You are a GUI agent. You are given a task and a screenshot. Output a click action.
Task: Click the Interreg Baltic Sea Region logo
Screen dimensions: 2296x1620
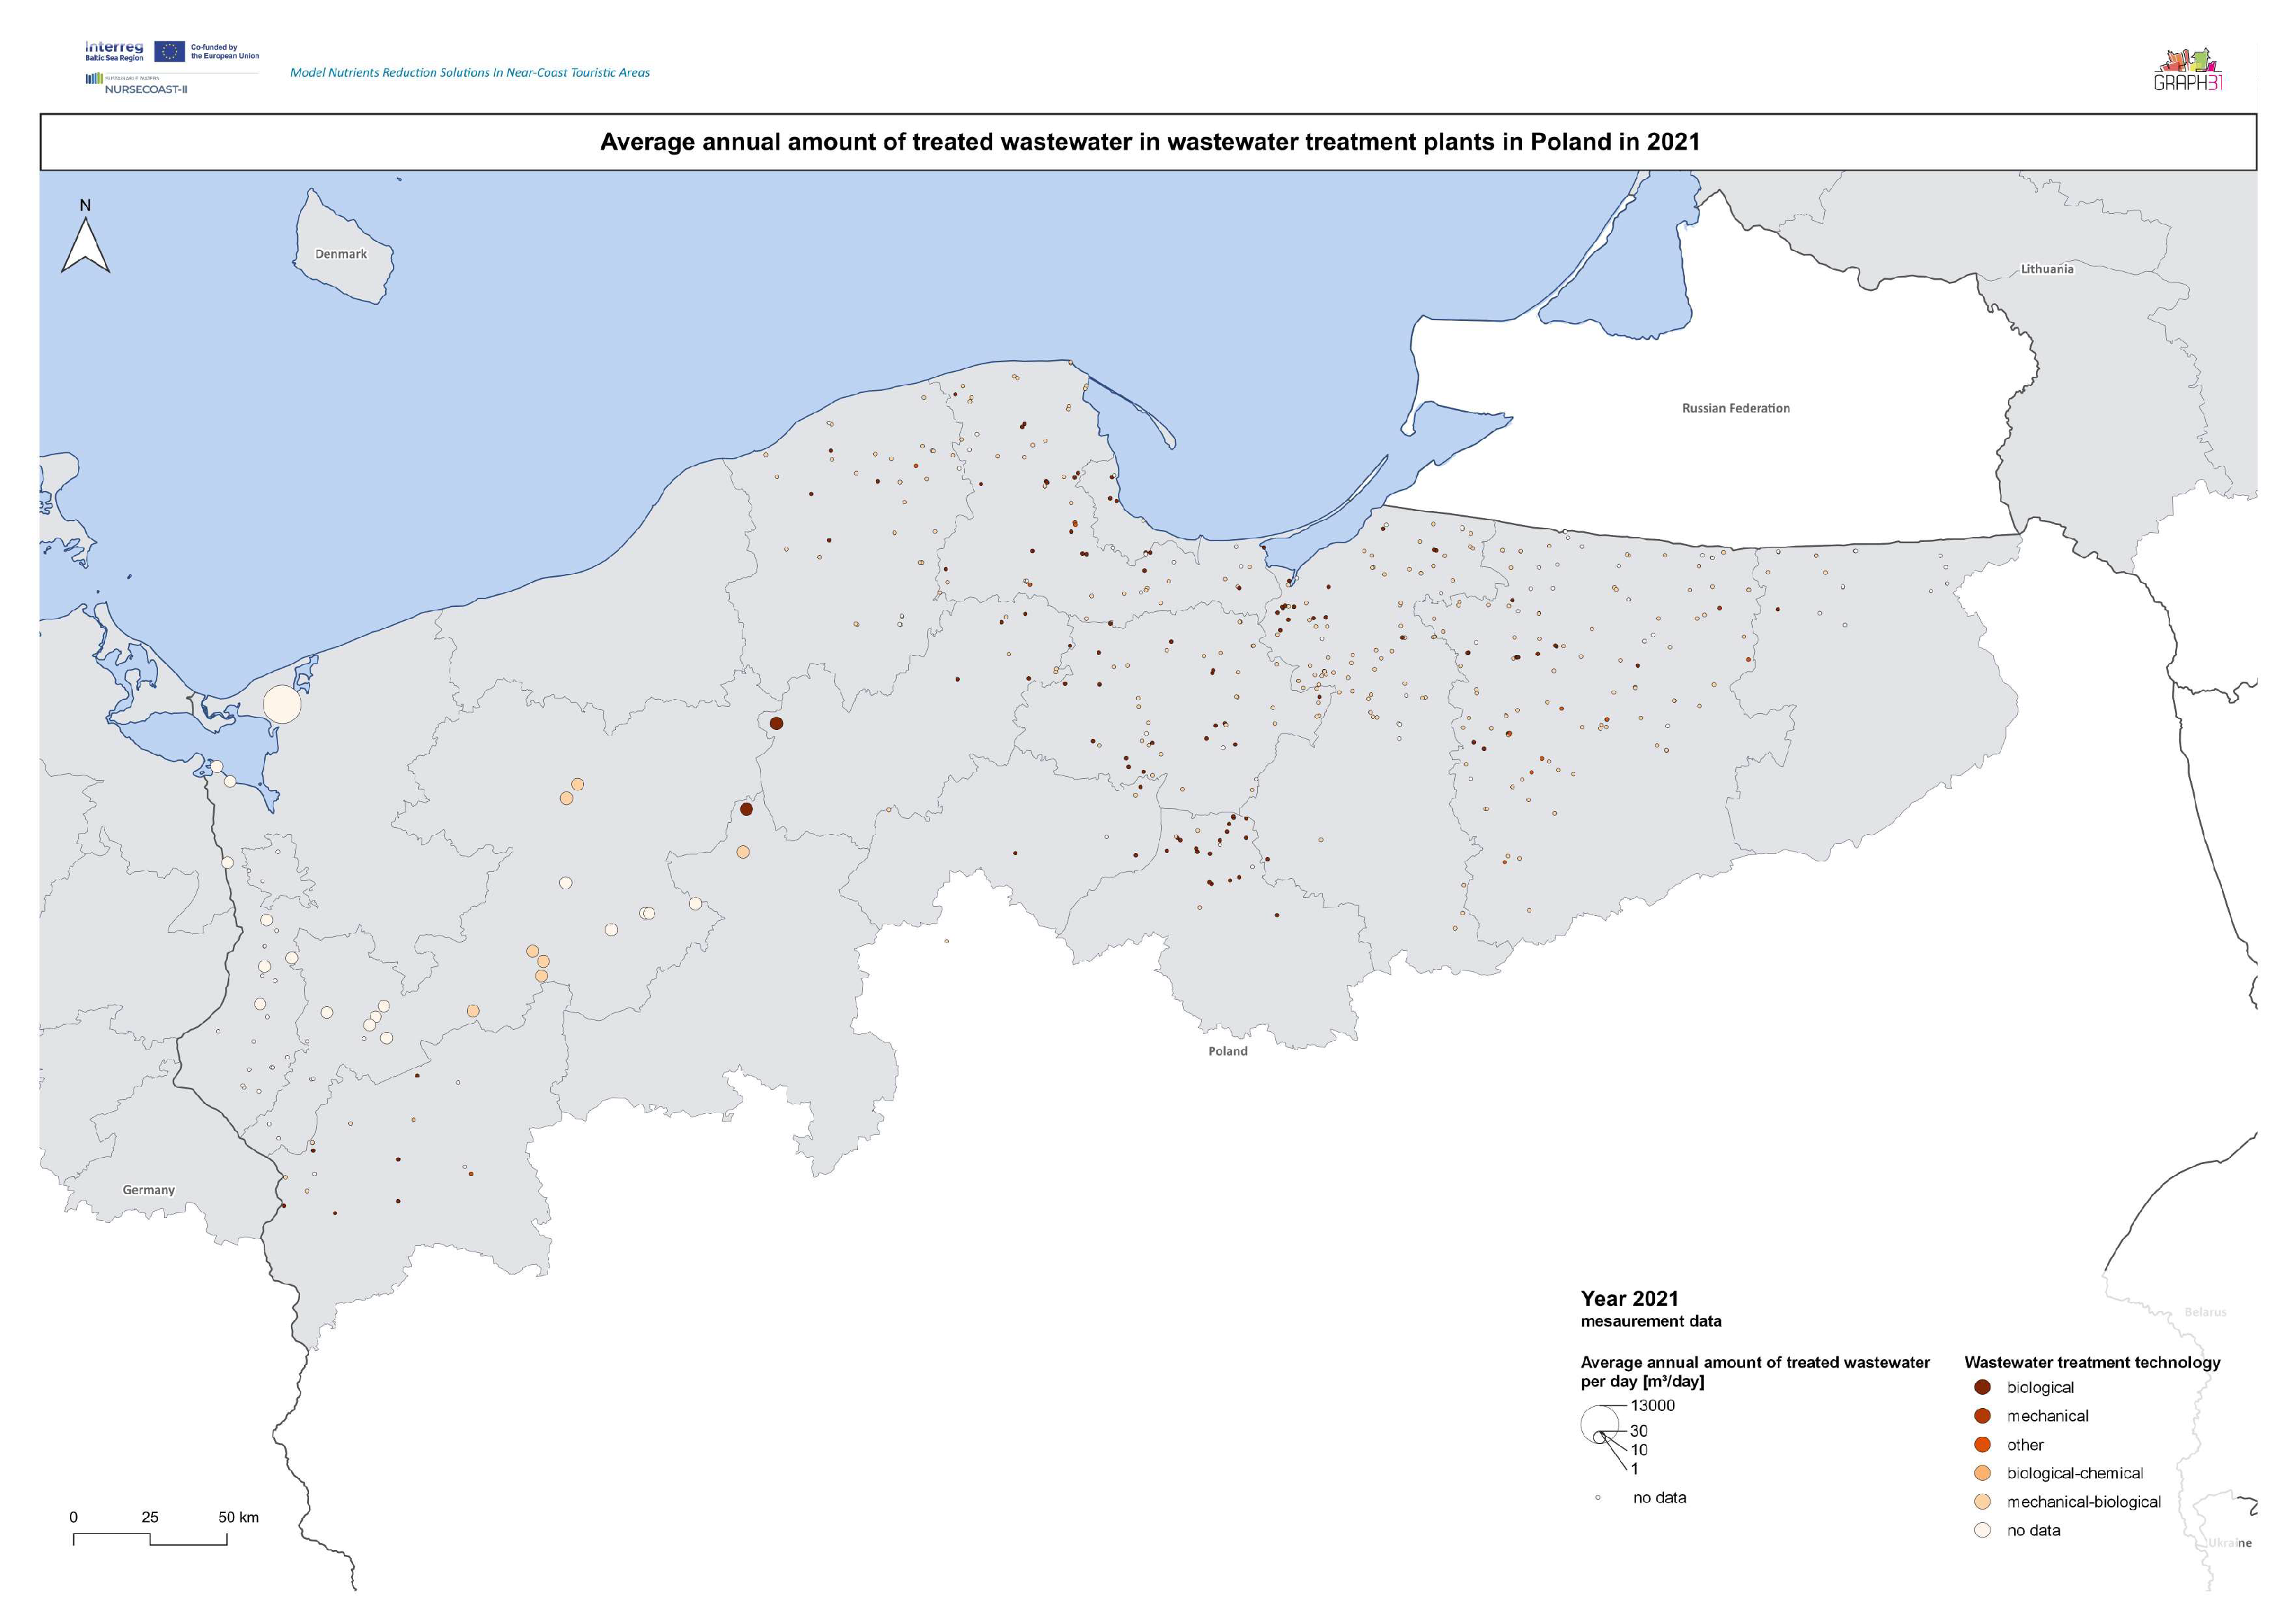click(114, 51)
